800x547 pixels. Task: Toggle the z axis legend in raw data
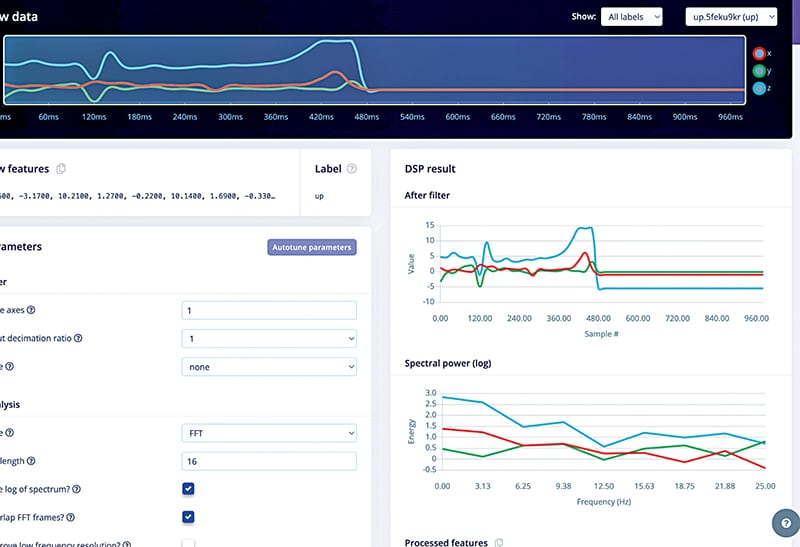(x=760, y=90)
